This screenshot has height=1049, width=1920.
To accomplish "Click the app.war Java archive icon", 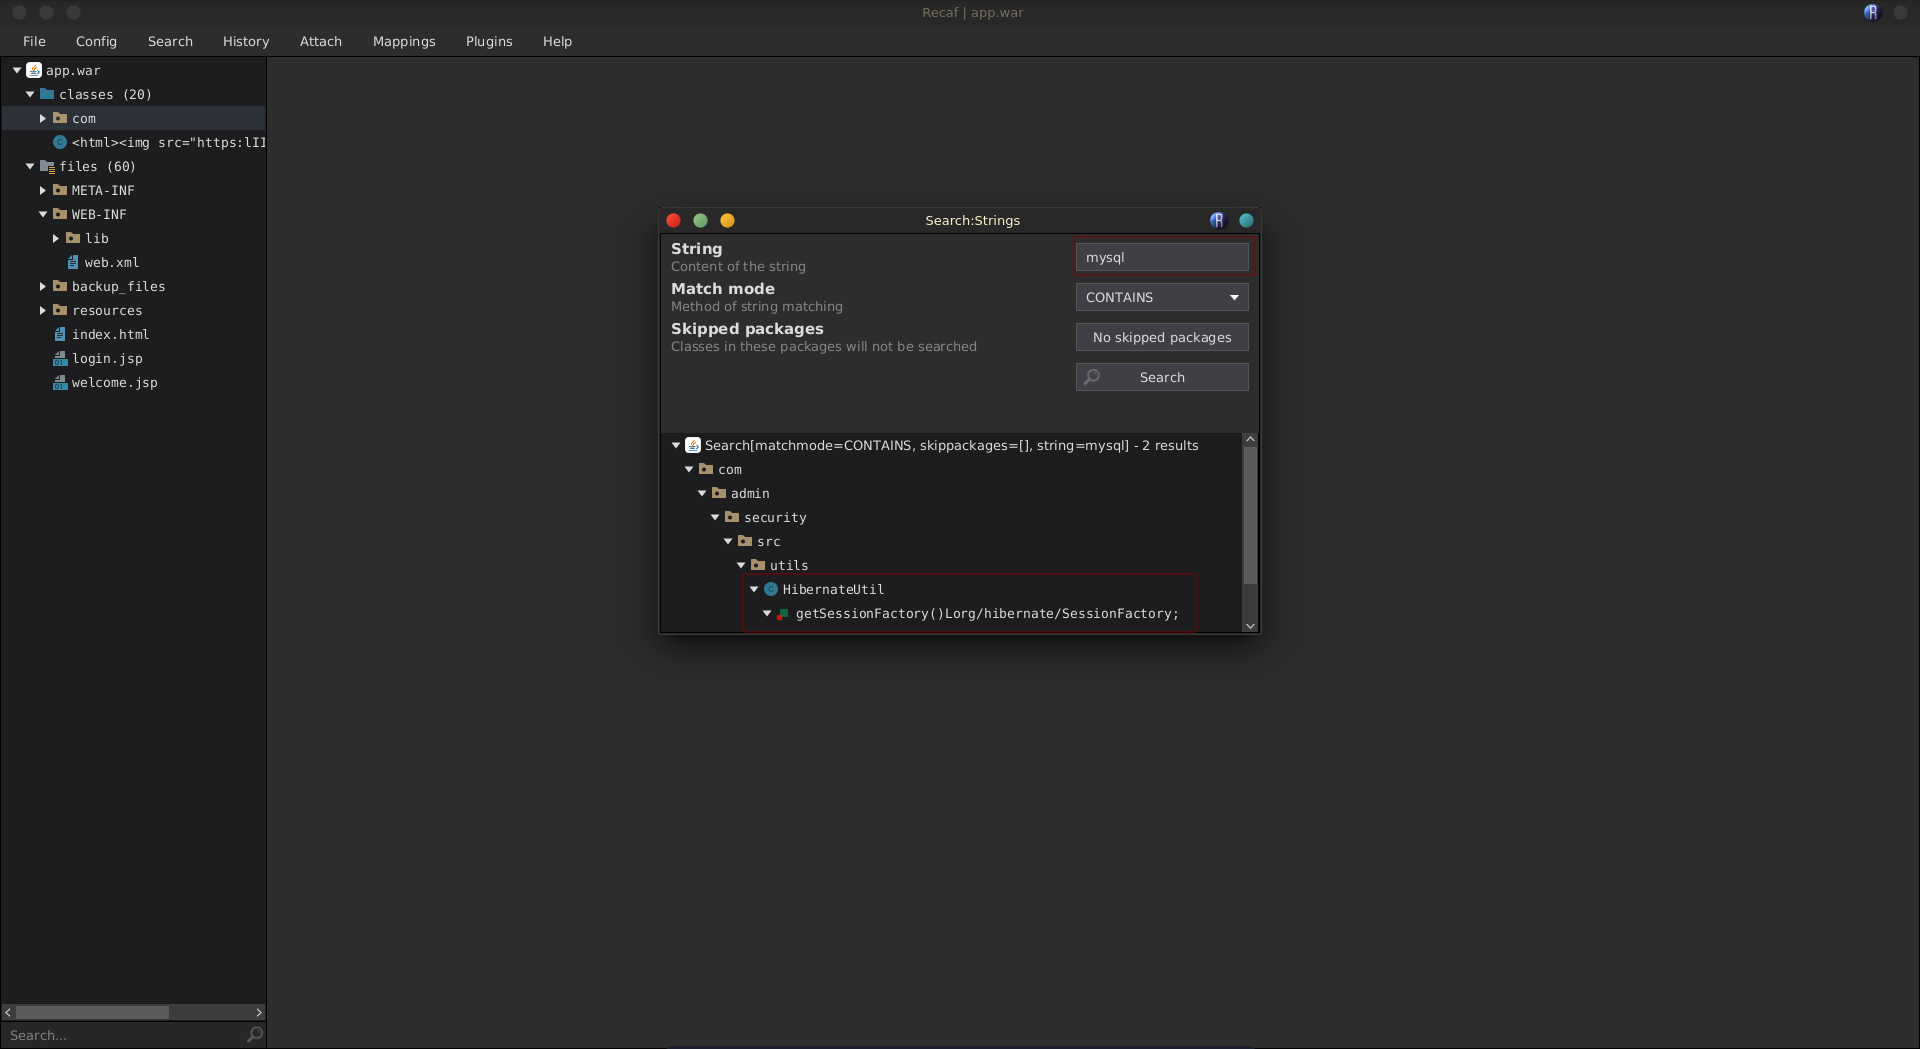I will [x=34, y=70].
